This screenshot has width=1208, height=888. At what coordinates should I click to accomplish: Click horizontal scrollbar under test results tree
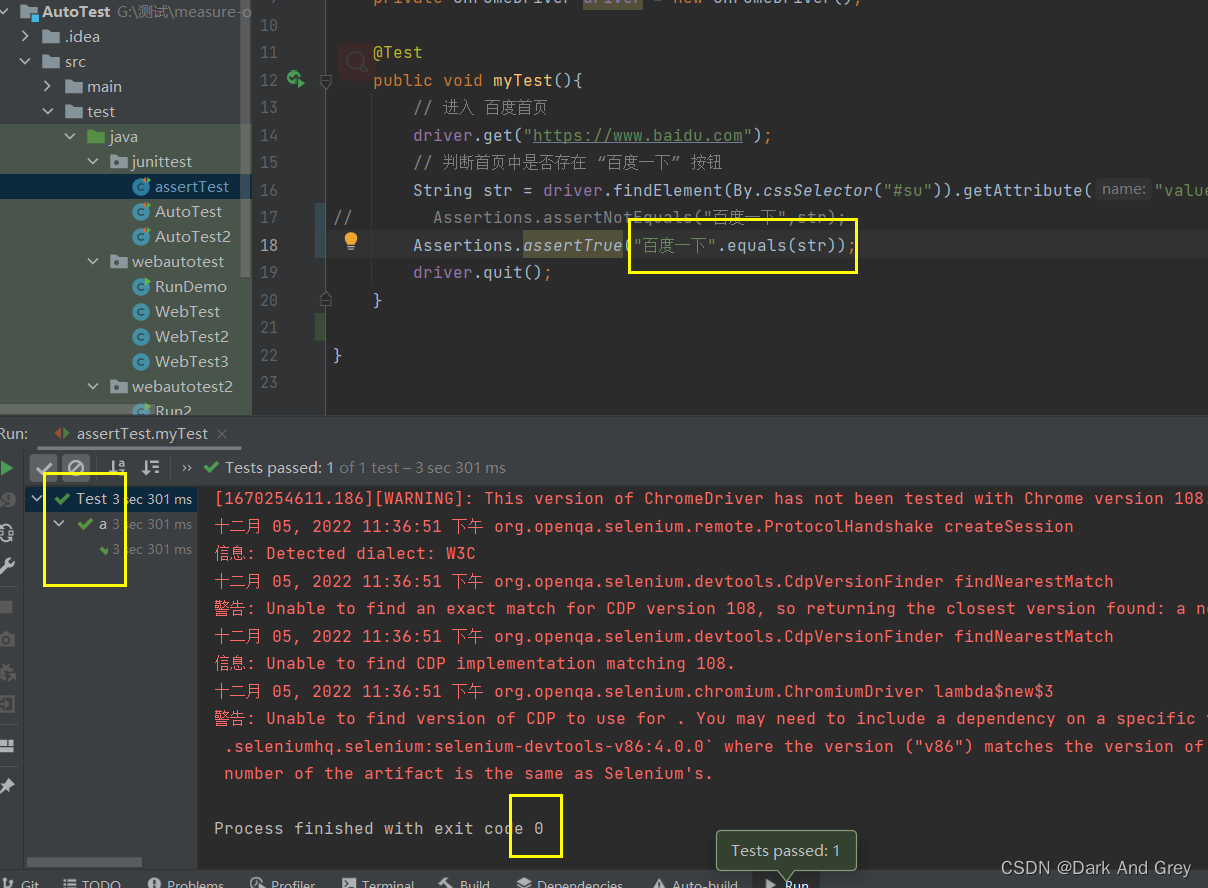[84, 862]
